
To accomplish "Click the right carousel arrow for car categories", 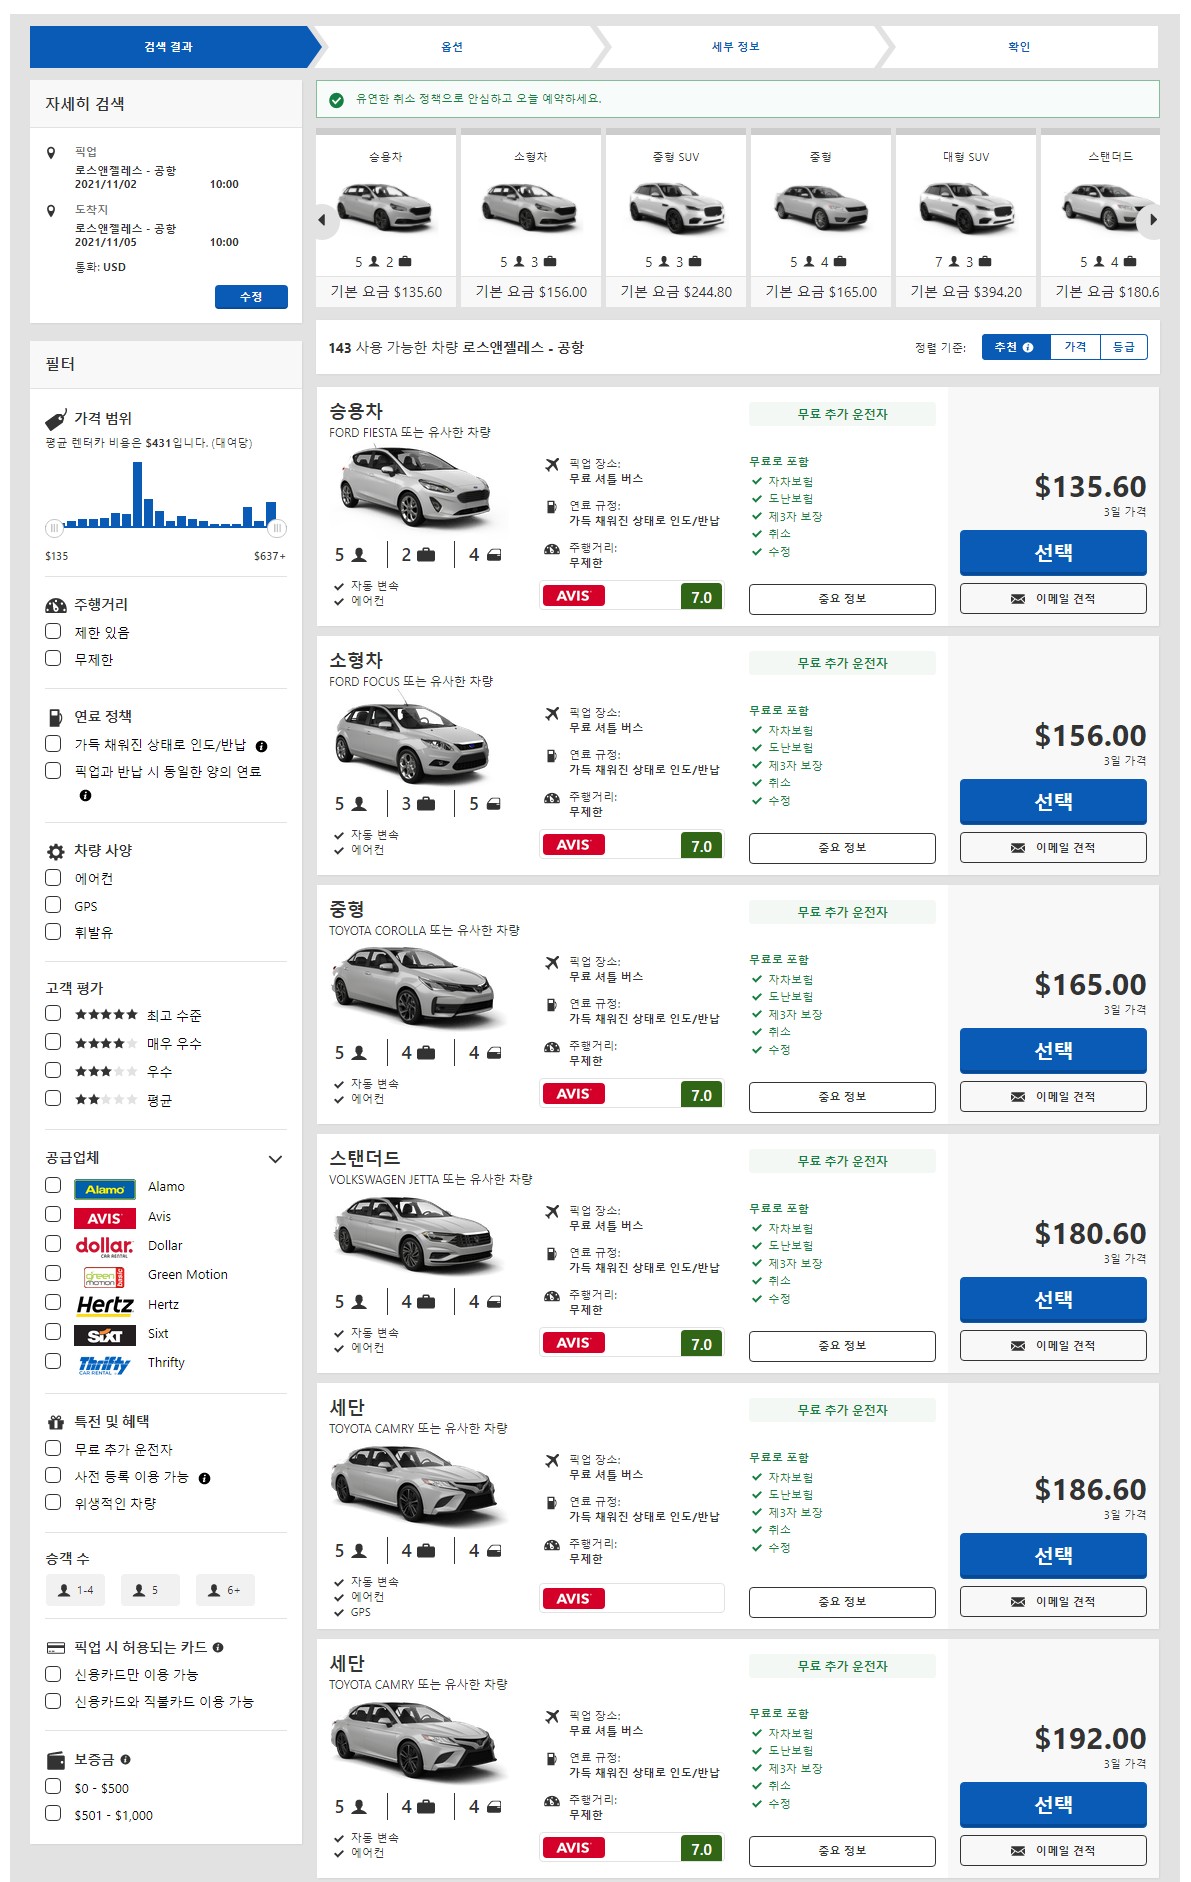I will (1153, 220).
